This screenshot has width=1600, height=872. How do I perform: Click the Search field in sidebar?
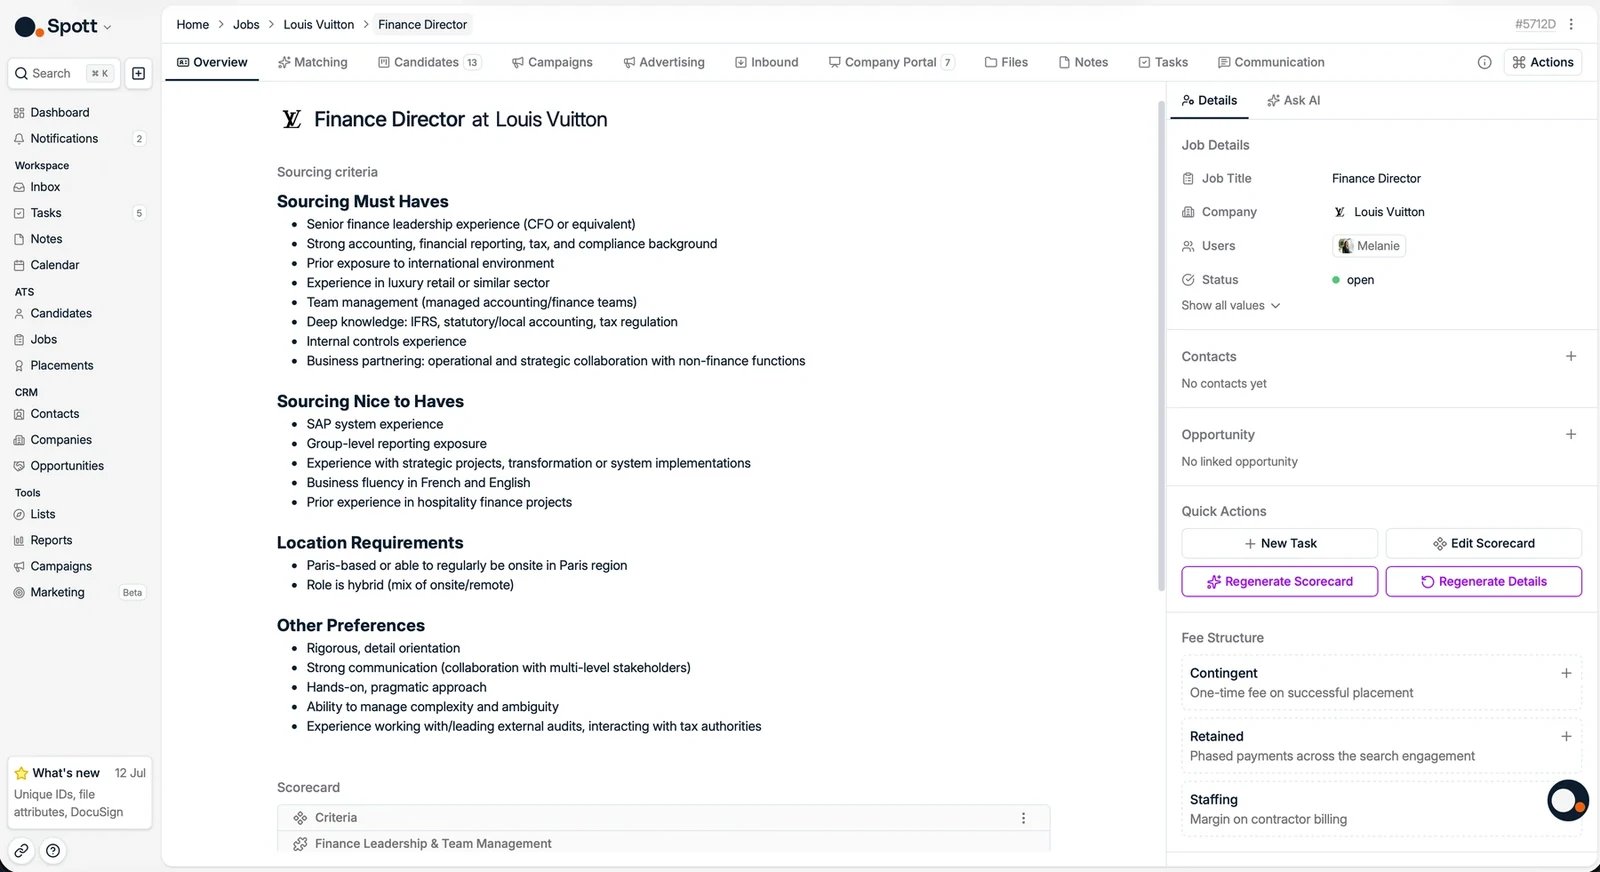(64, 73)
